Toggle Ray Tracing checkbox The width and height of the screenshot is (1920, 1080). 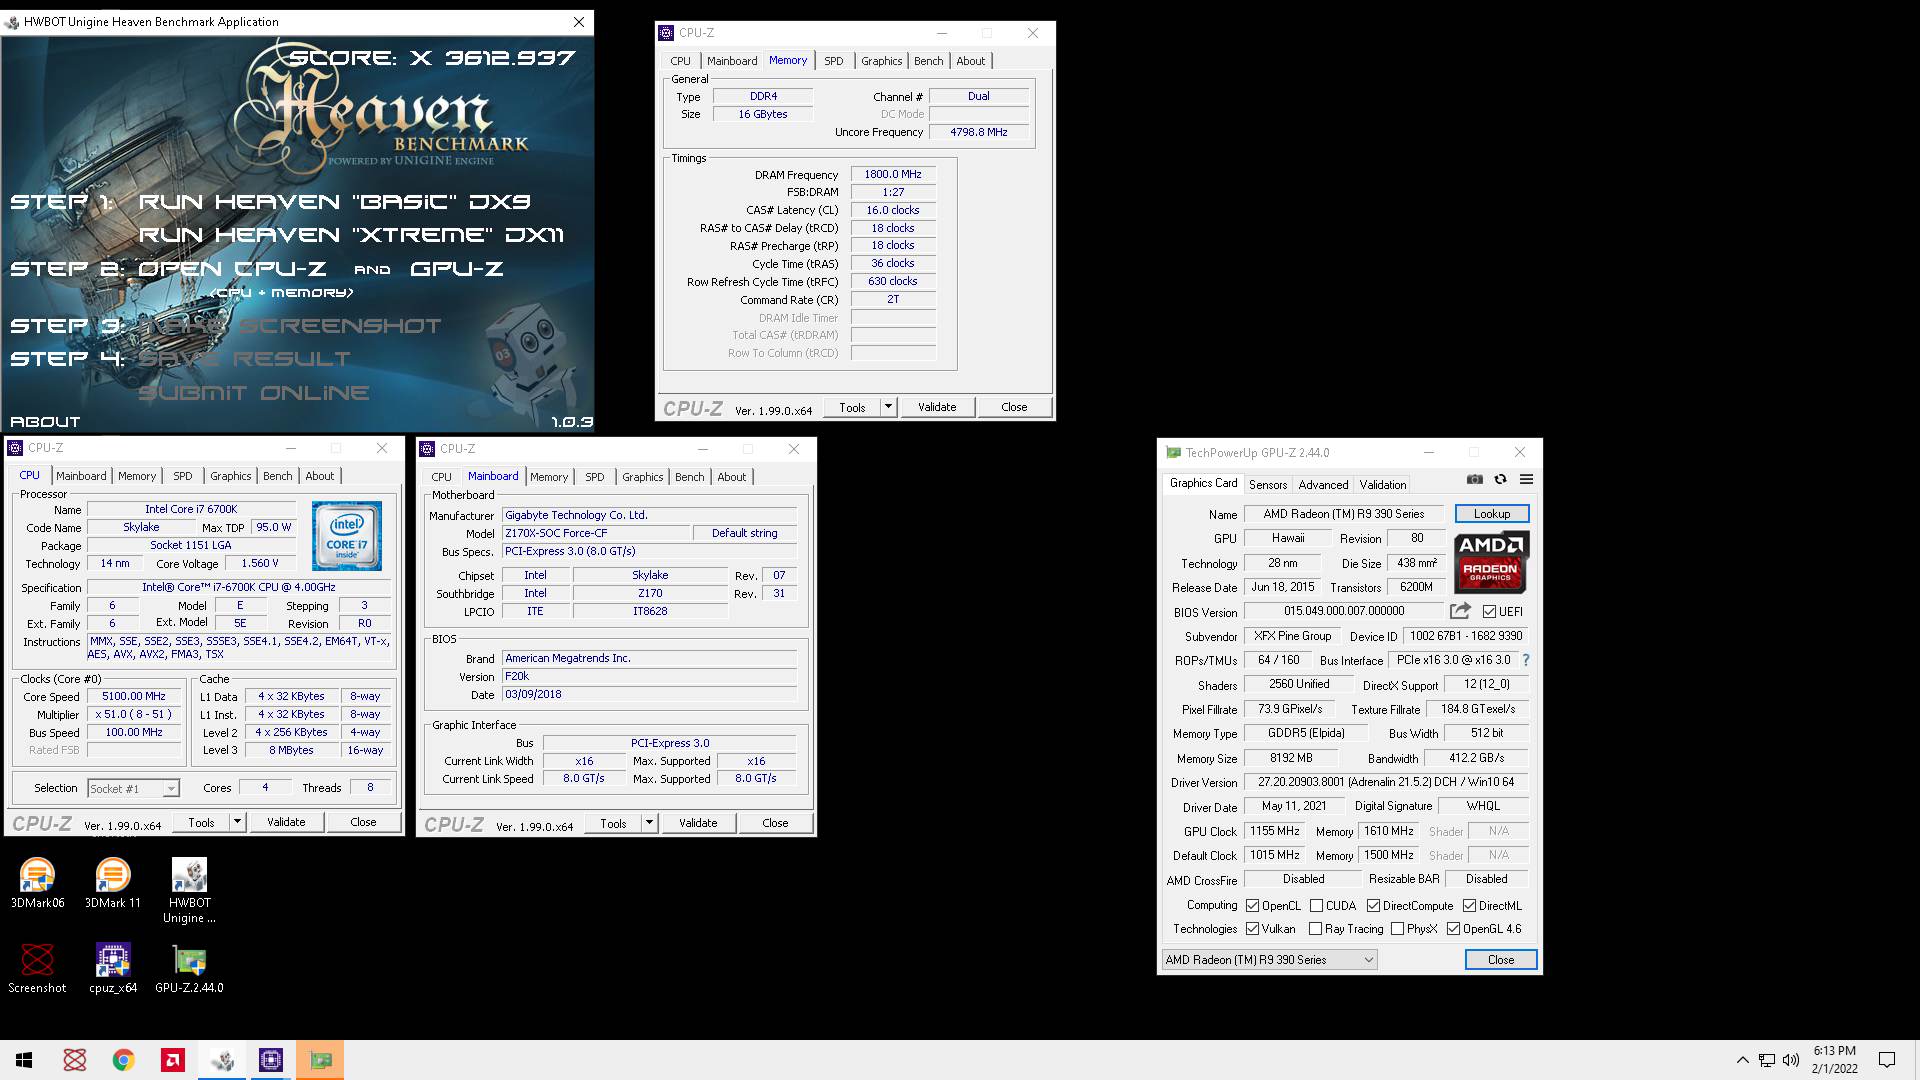[1315, 929]
